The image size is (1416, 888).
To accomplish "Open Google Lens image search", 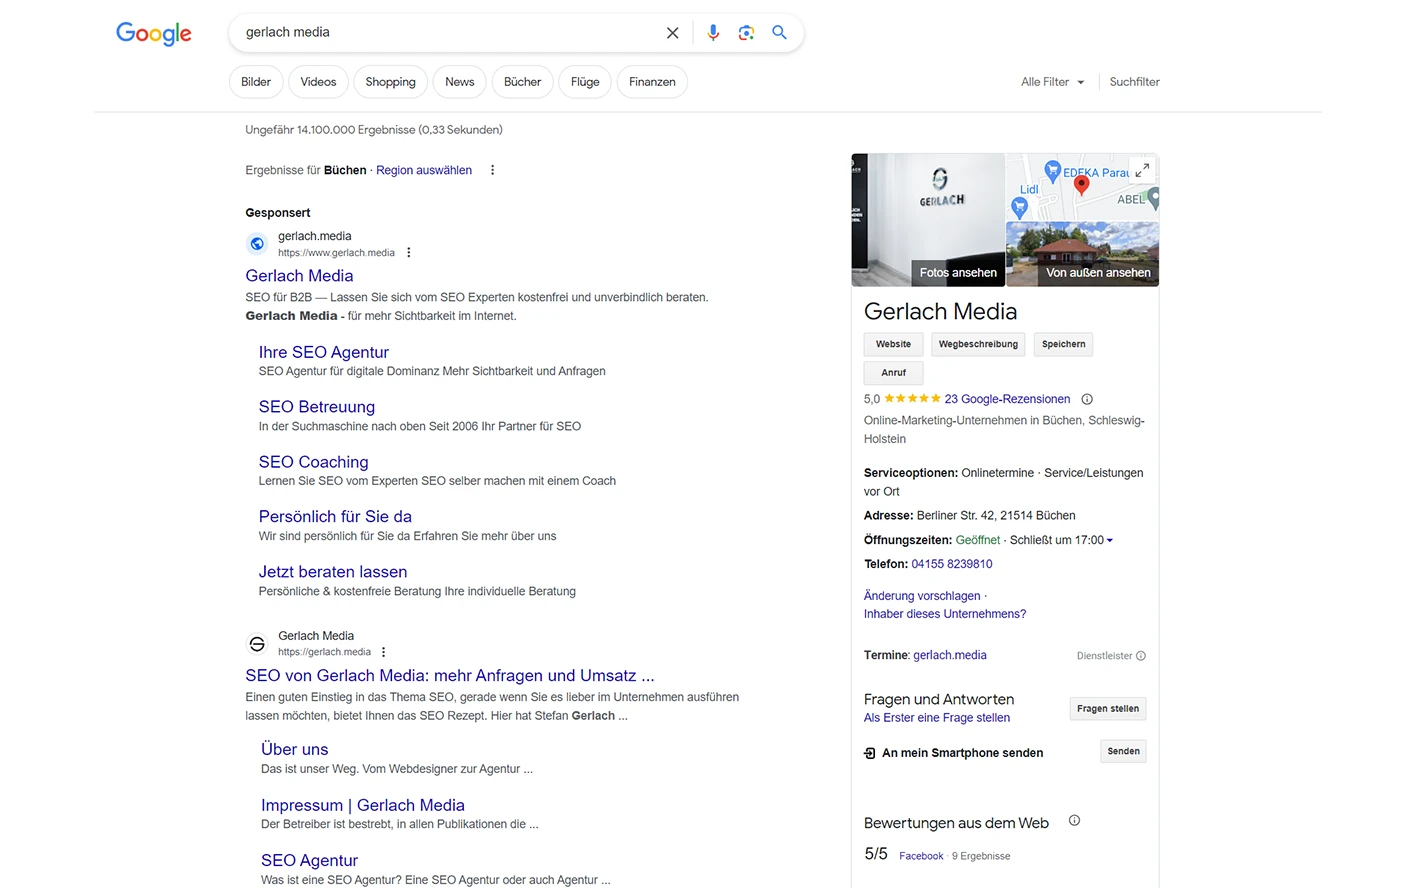I will 746,33.
